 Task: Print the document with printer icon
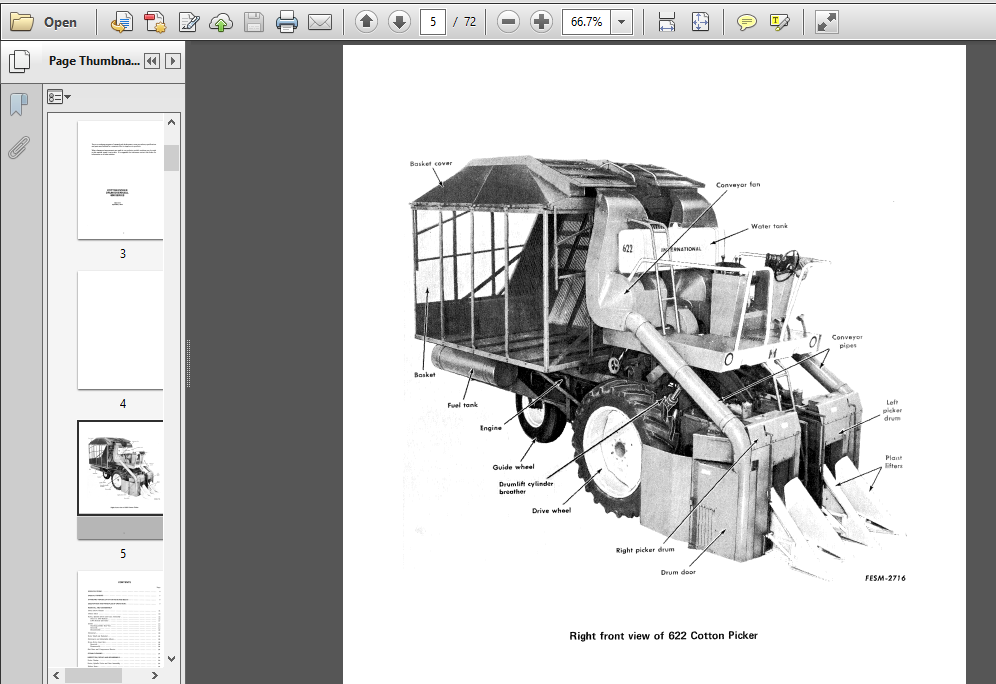[286, 22]
